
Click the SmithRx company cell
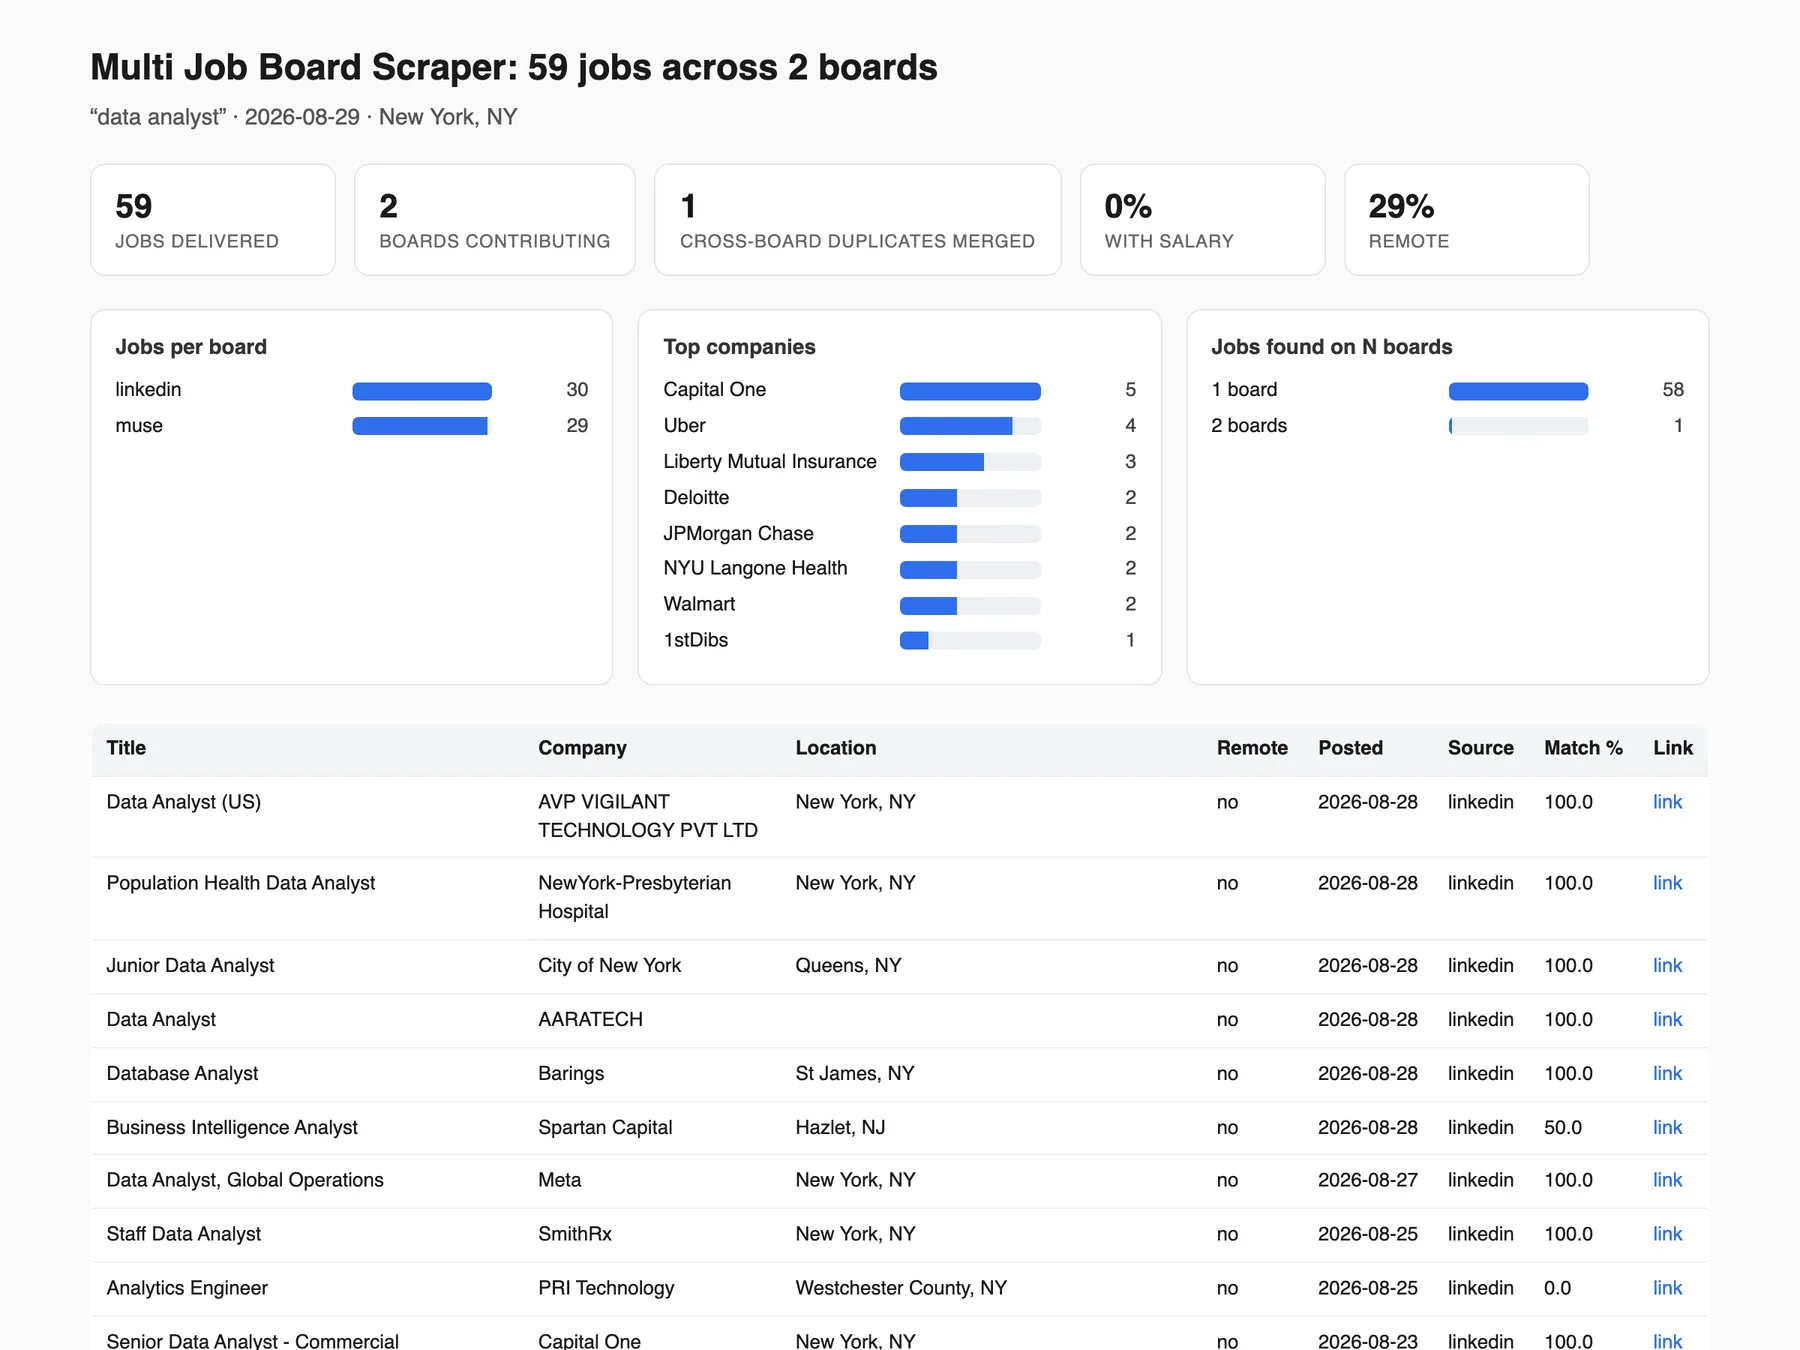[x=575, y=1234]
